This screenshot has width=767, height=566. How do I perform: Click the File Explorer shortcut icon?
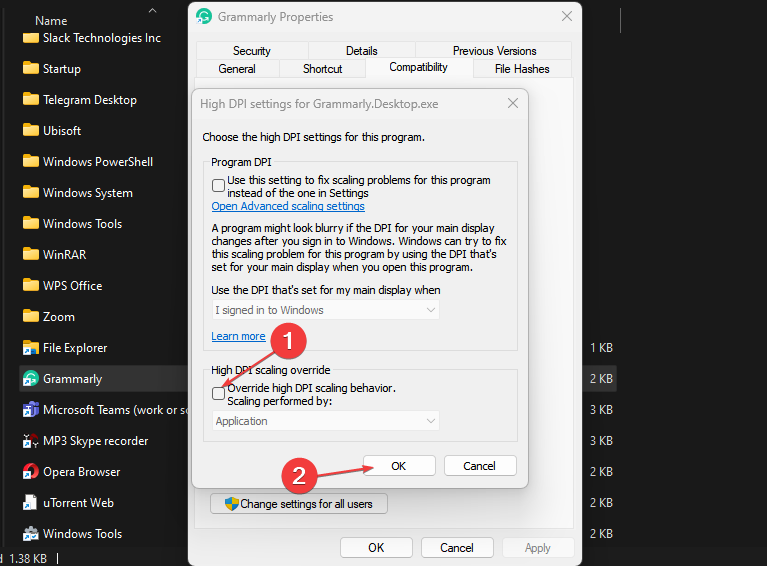[30, 348]
